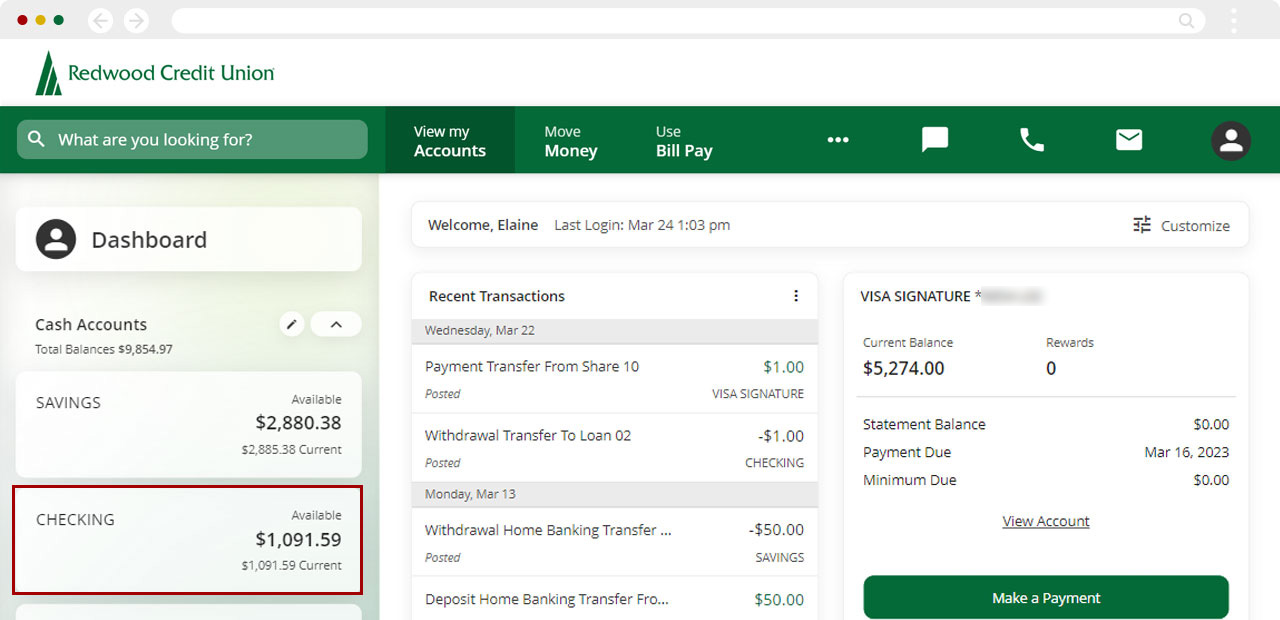Open the View Account link
This screenshot has height=620, width=1280.
click(1046, 521)
